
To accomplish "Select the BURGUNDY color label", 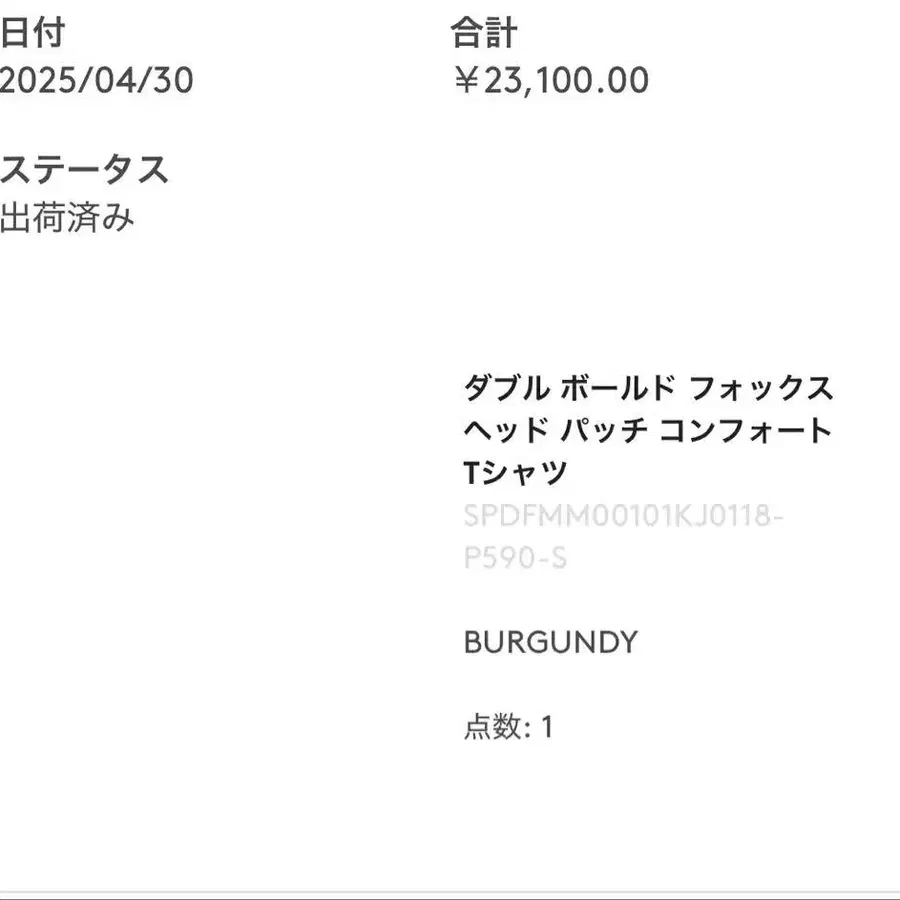I will click(551, 642).
